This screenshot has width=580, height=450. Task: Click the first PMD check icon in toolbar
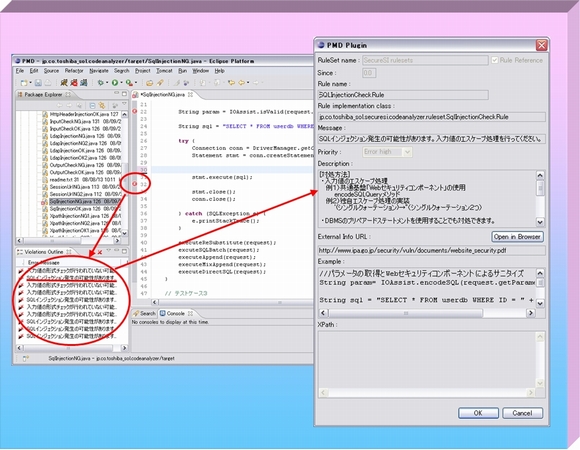click(64, 82)
